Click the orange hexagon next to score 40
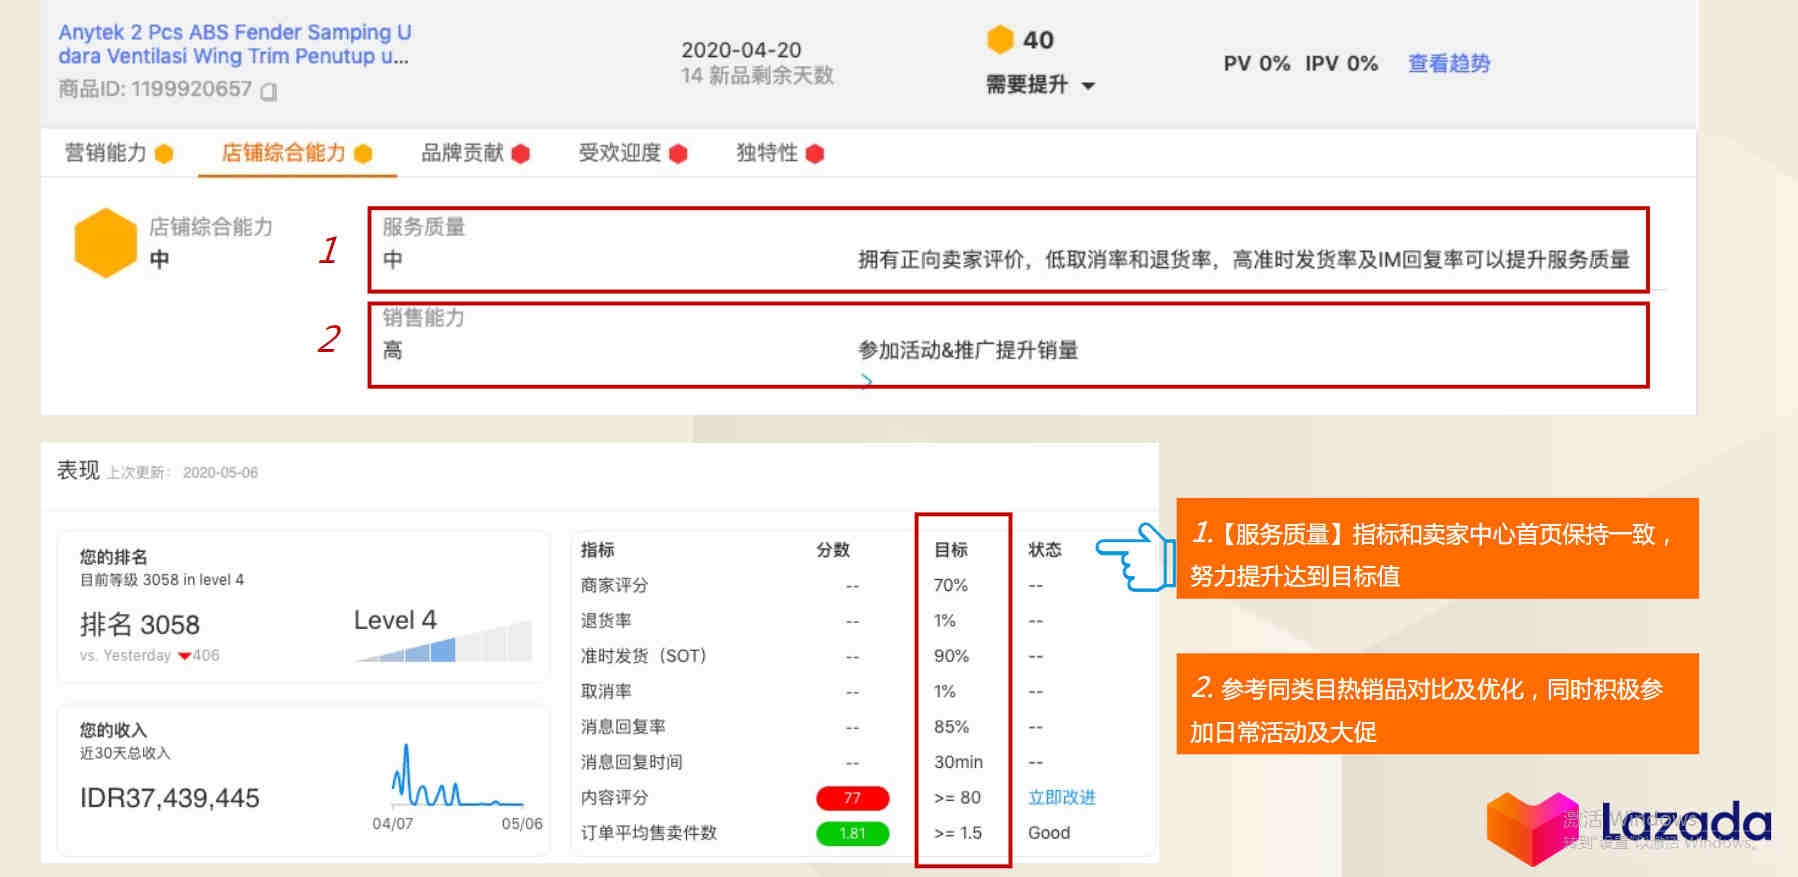Screen dimensions: 1798x877 (1000, 40)
